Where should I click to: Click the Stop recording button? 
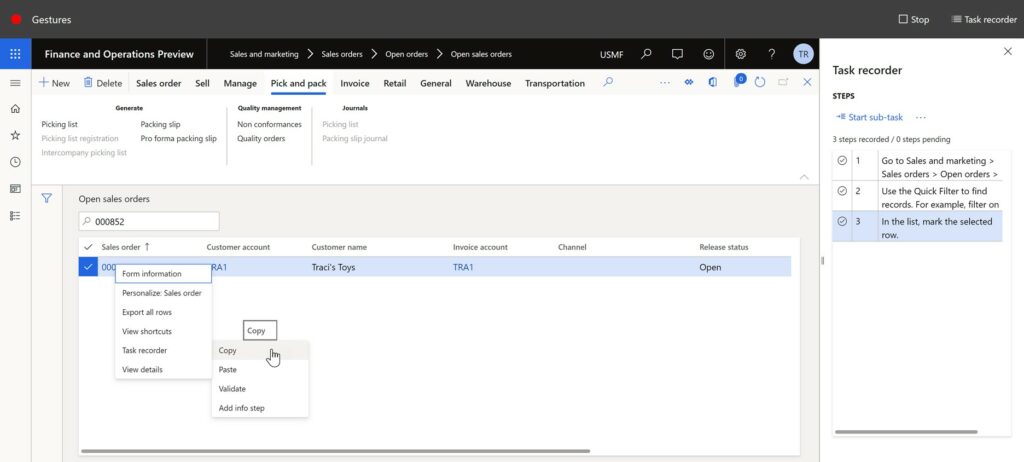point(914,20)
